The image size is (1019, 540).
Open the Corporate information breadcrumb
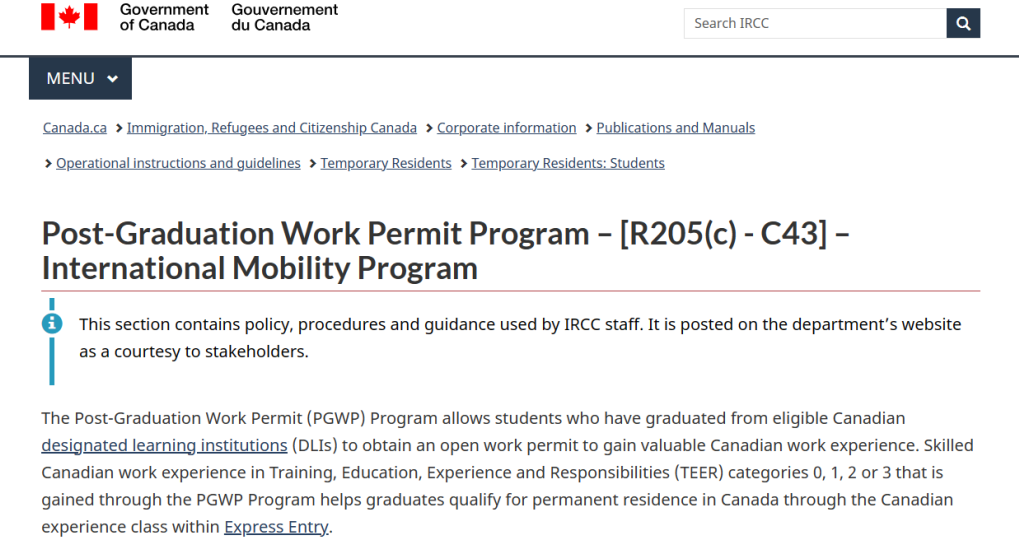[x=507, y=128]
